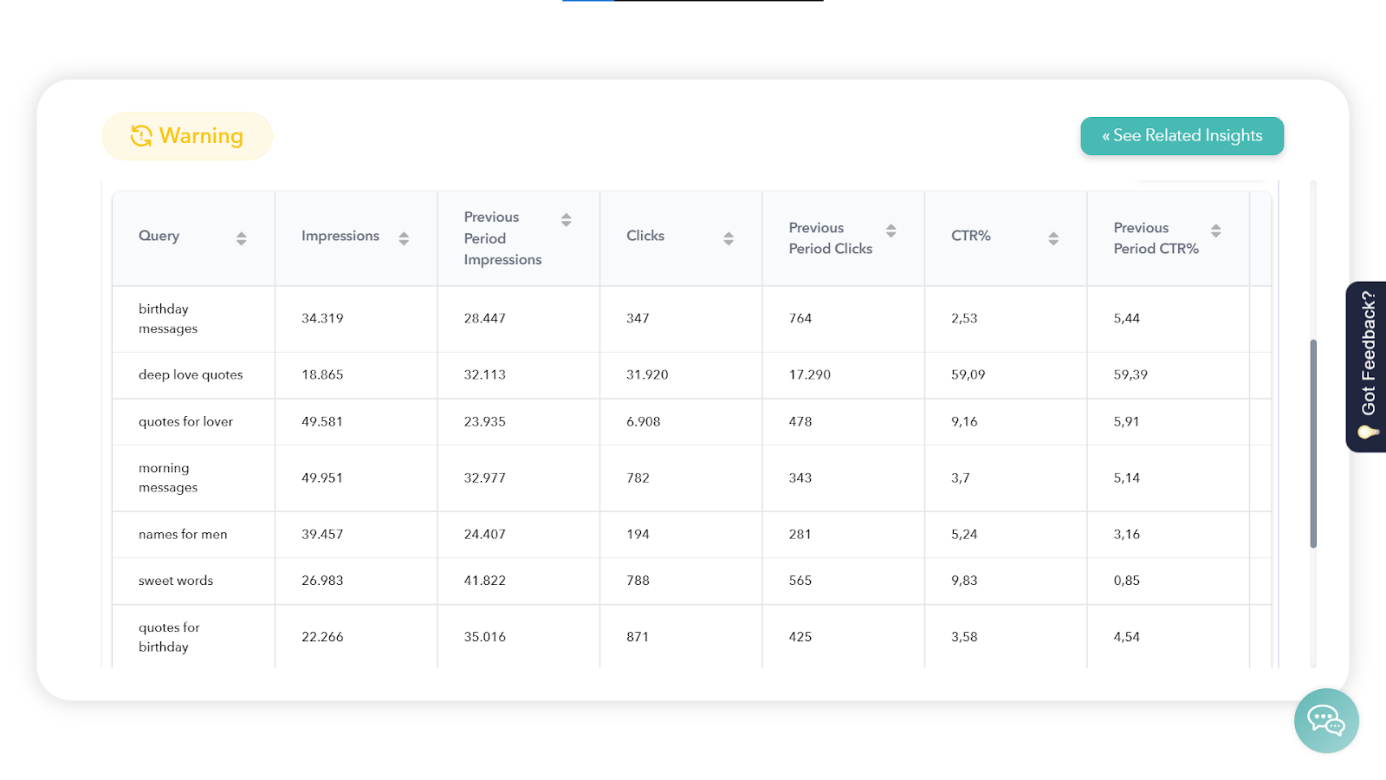Sort by Previous Period Clicks
This screenshot has height=780, width=1386.
[891, 231]
